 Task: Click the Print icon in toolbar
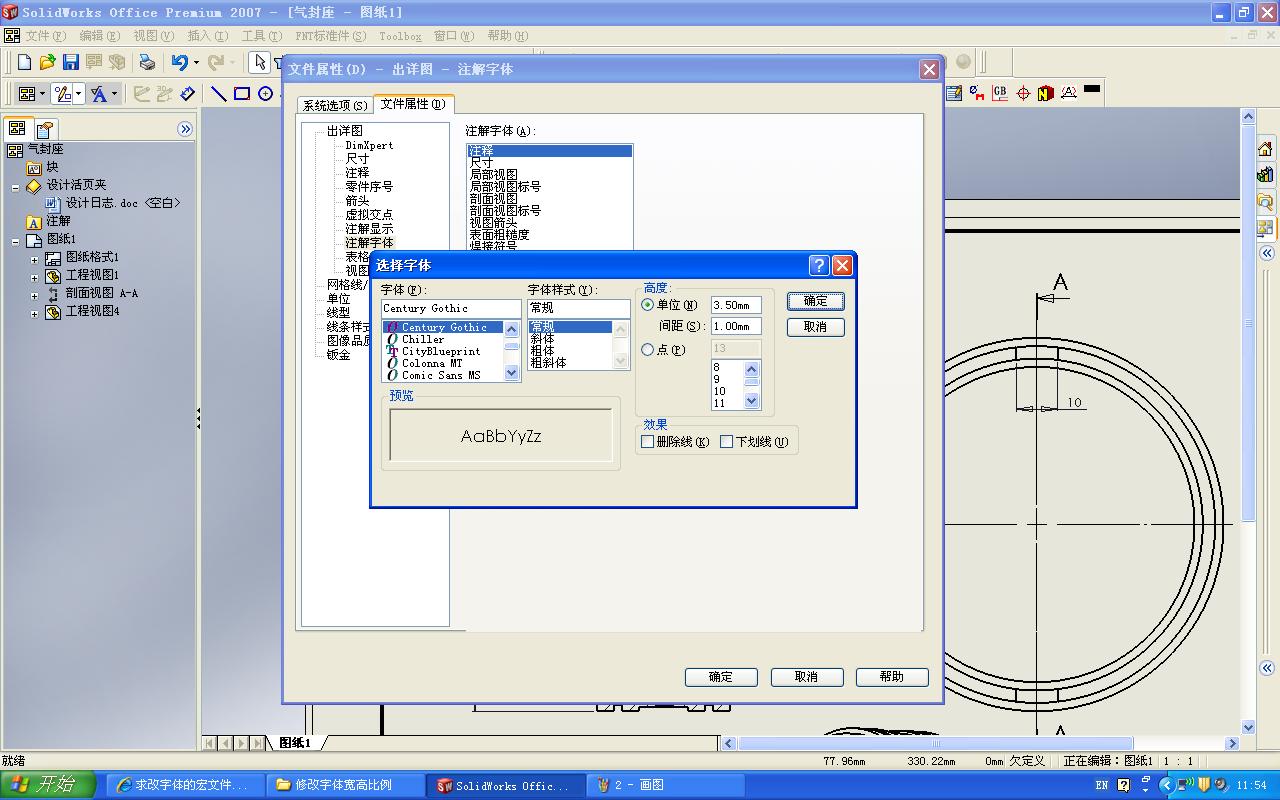click(147, 63)
